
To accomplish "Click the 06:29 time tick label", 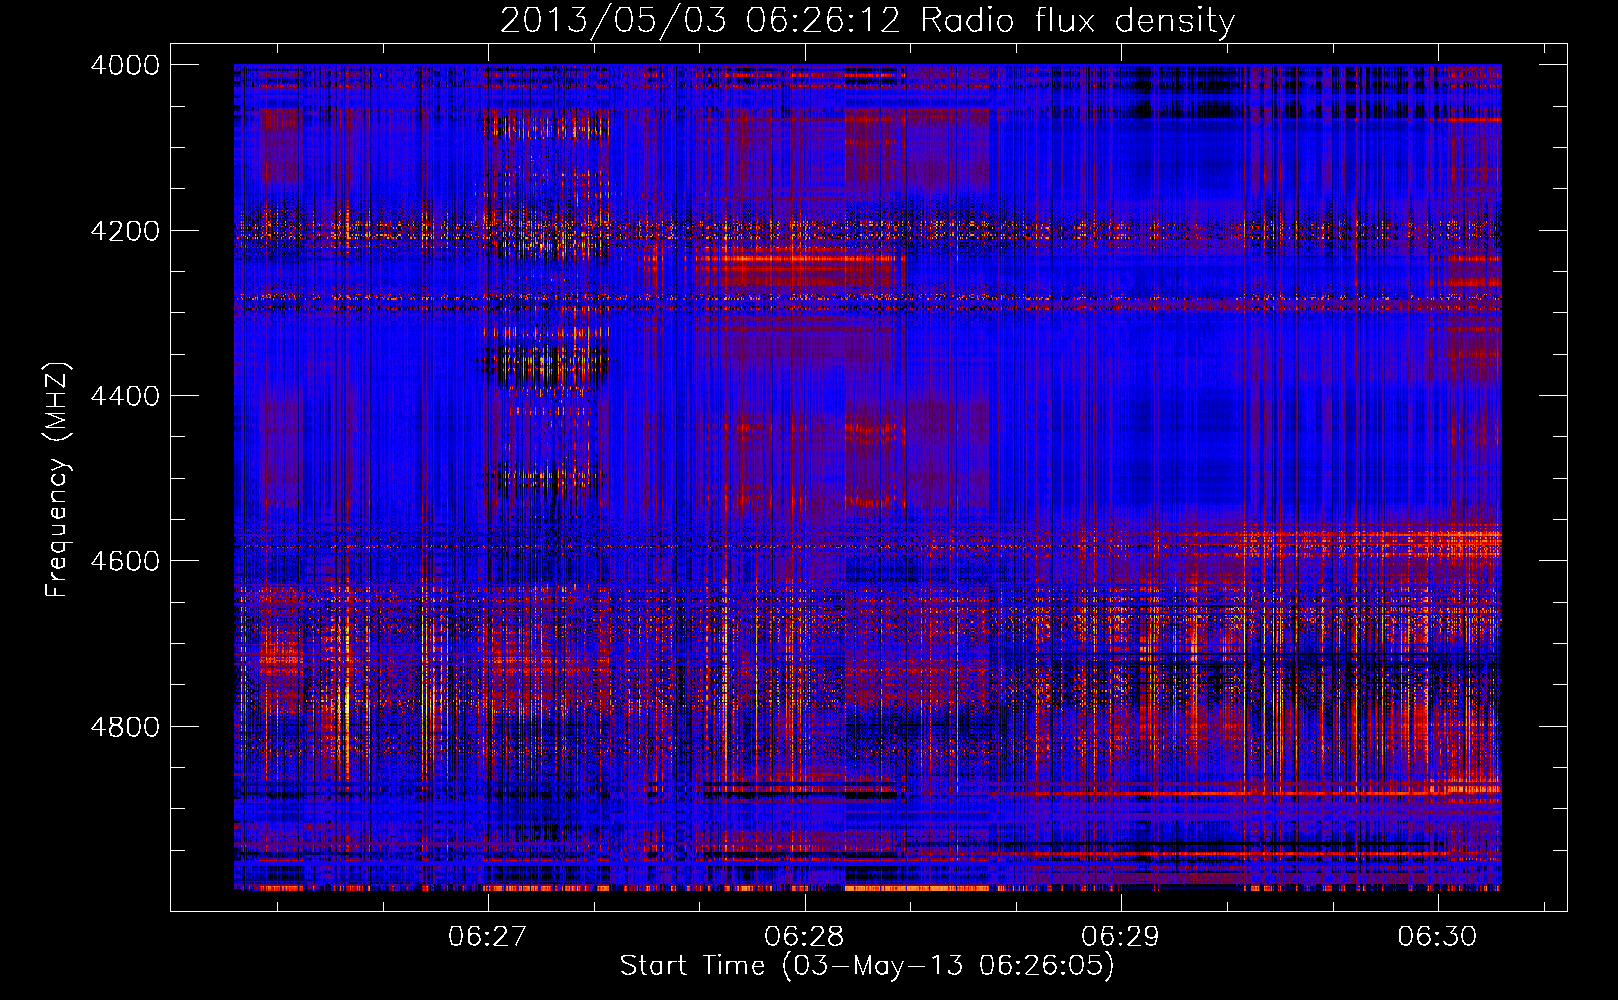I will click(x=1121, y=936).
